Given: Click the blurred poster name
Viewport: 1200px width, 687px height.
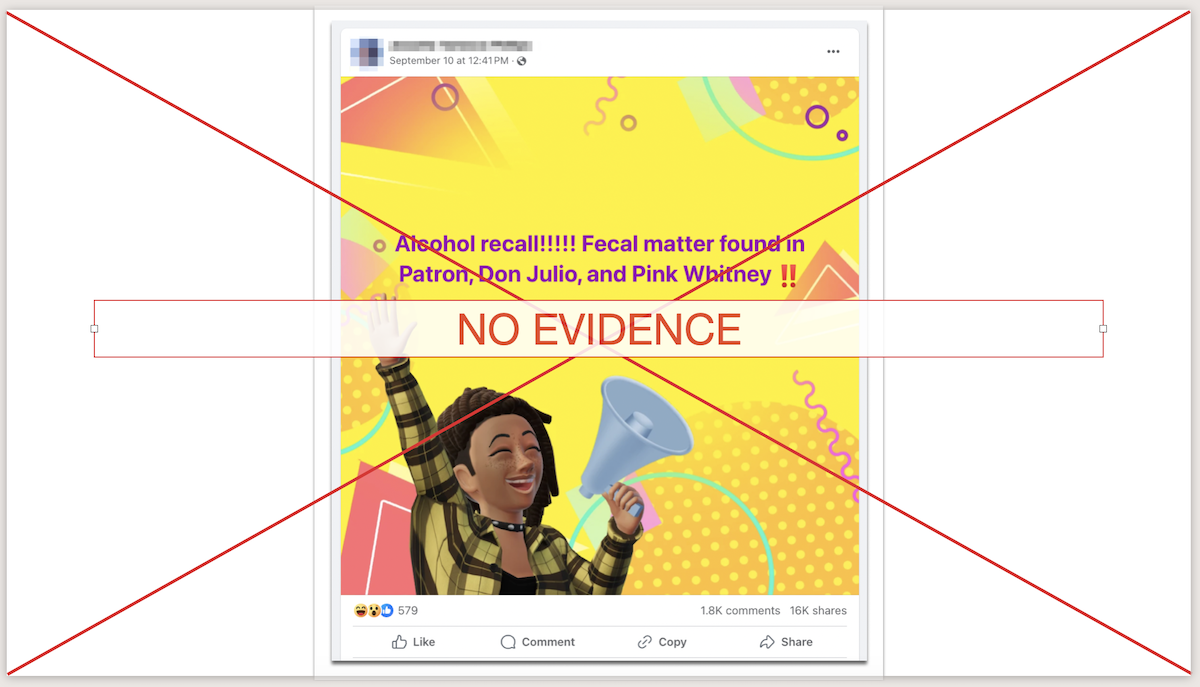Looking at the screenshot, I should coord(460,45).
